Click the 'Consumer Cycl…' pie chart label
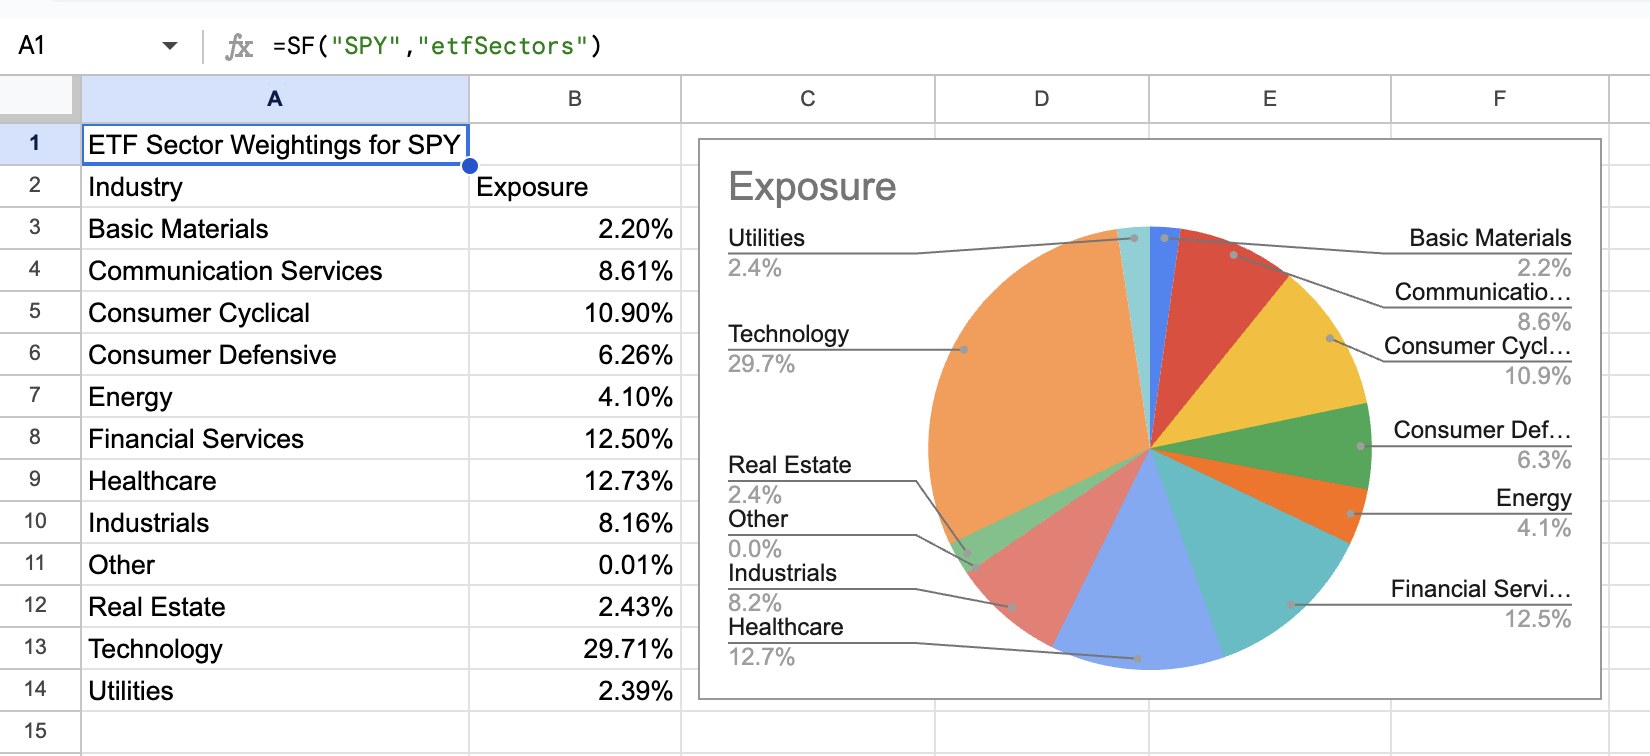 [x=1477, y=346]
